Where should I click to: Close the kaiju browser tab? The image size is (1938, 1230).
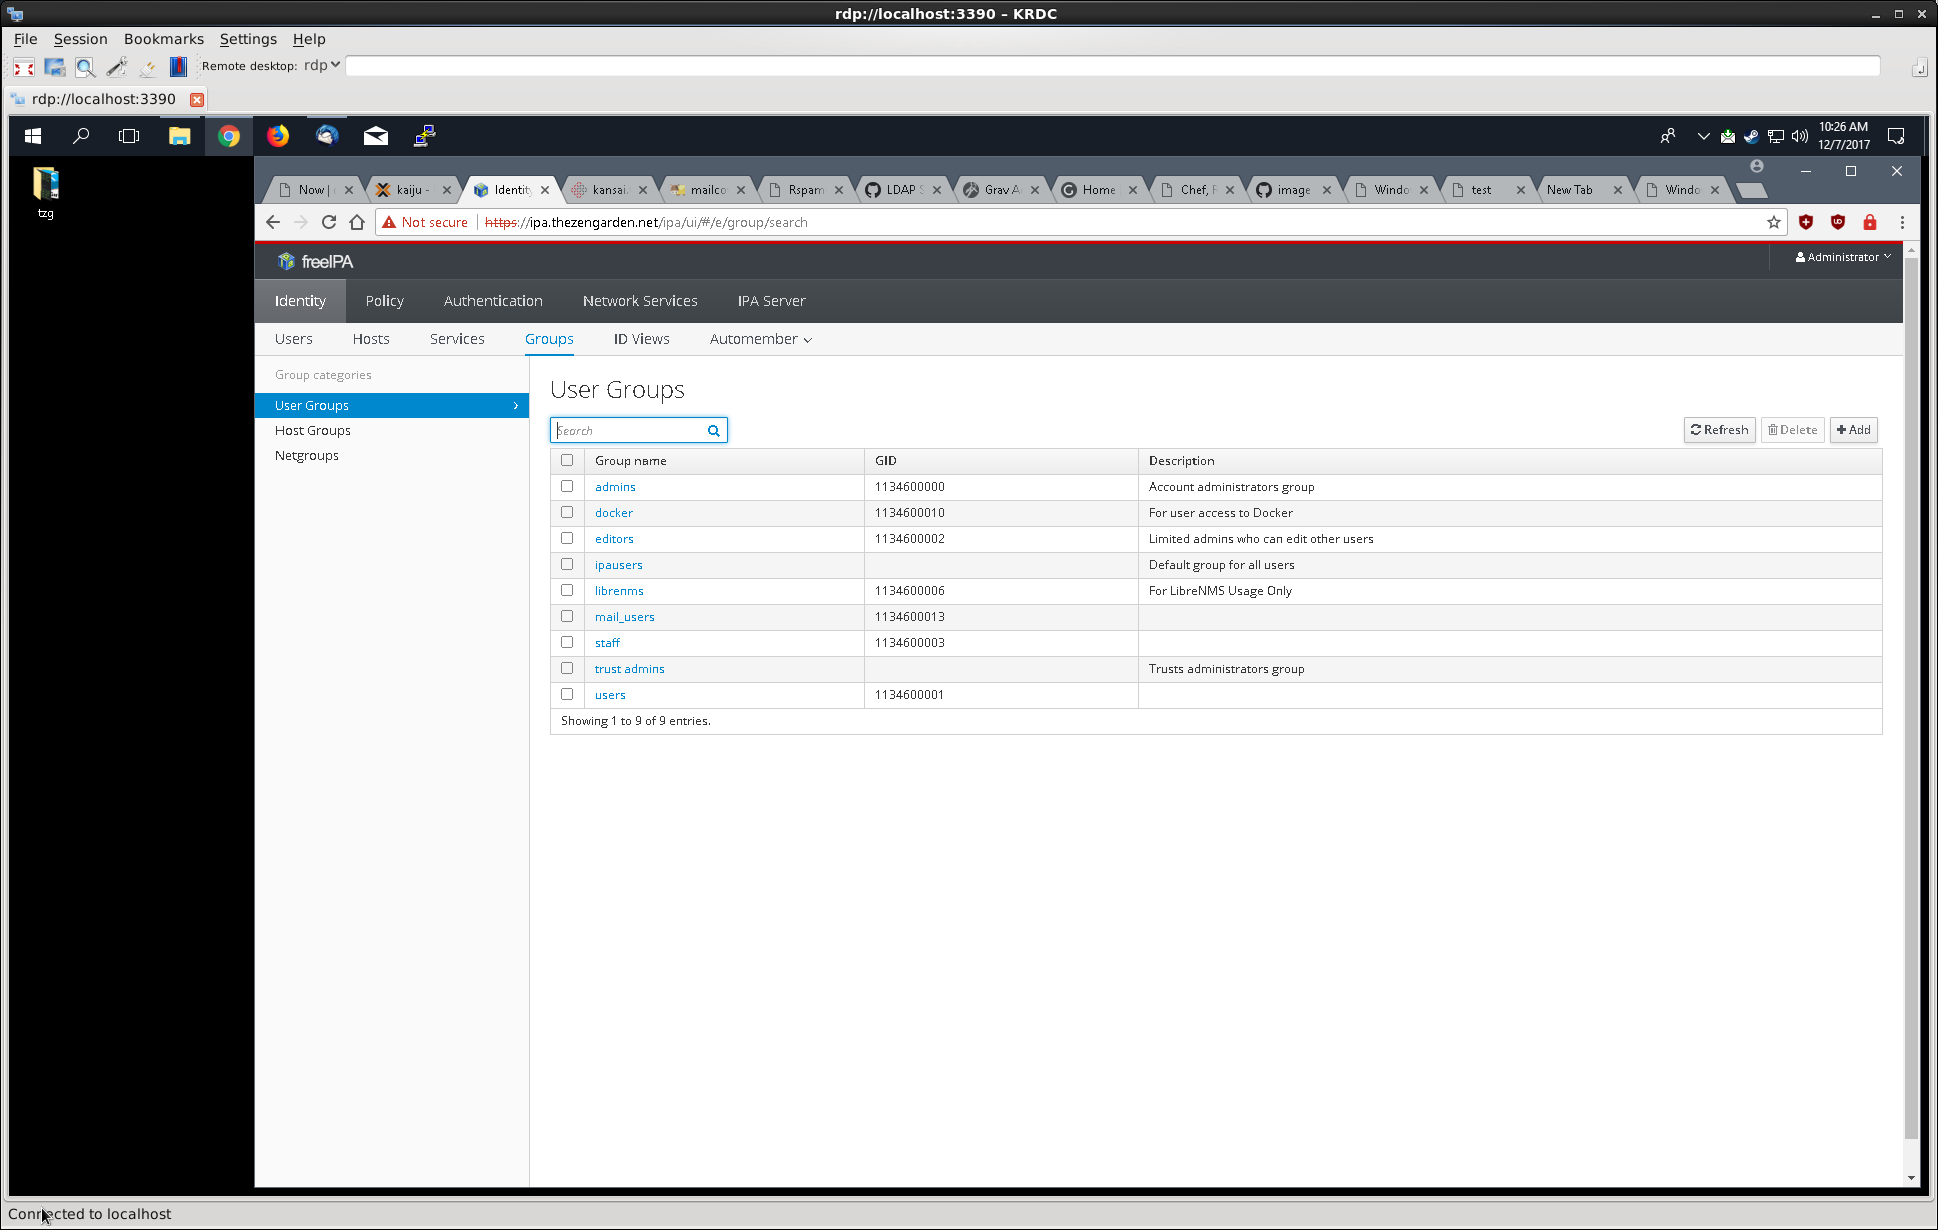click(x=447, y=190)
